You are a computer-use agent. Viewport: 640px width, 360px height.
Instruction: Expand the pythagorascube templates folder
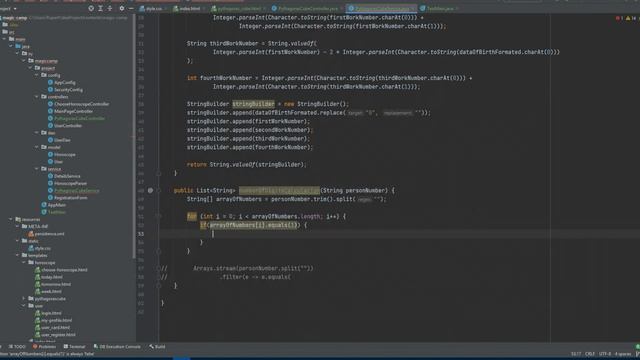(x=24, y=298)
